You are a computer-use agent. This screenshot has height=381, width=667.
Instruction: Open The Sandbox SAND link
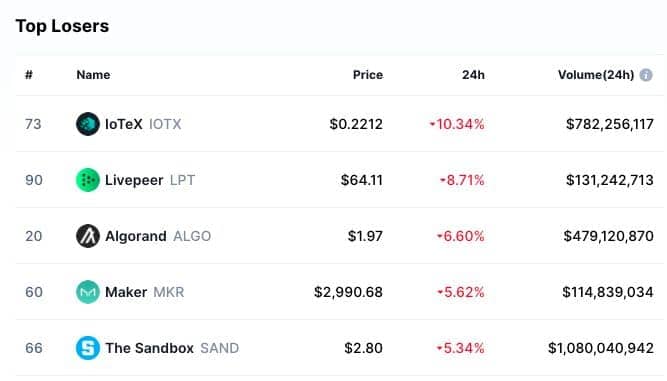pyautogui.click(x=172, y=348)
